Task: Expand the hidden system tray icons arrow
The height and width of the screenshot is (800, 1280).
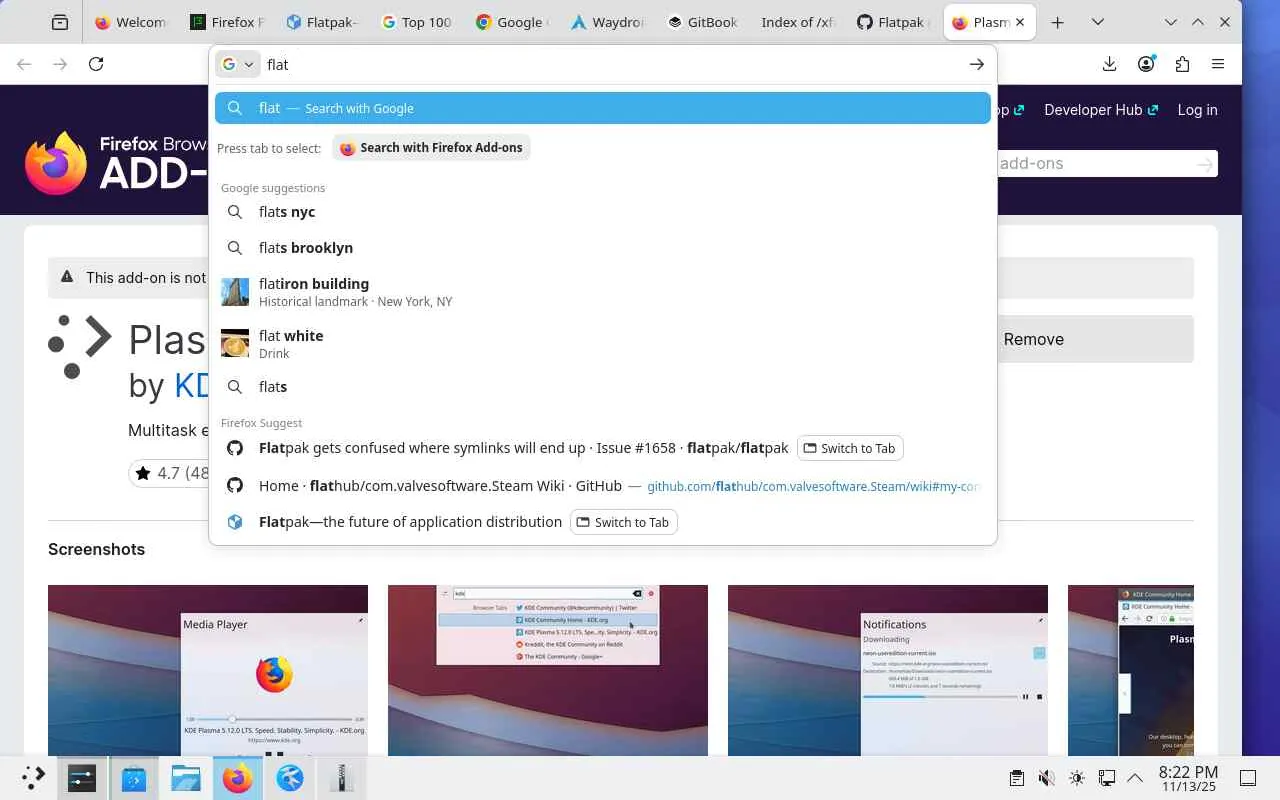Action: pyautogui.click(x=1135, y=778)
